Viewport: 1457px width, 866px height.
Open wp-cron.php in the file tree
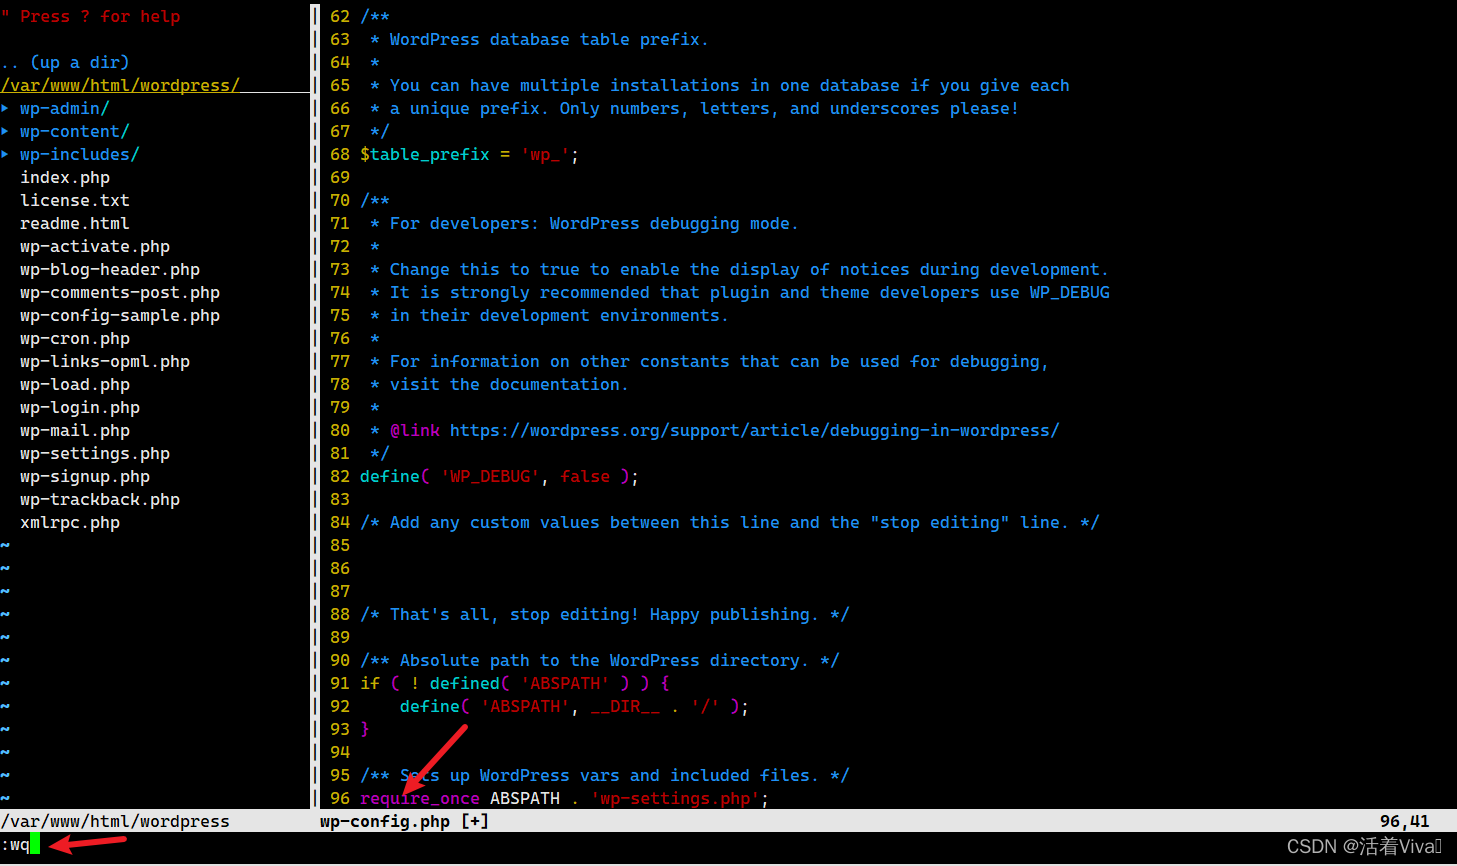click(75, 338)
